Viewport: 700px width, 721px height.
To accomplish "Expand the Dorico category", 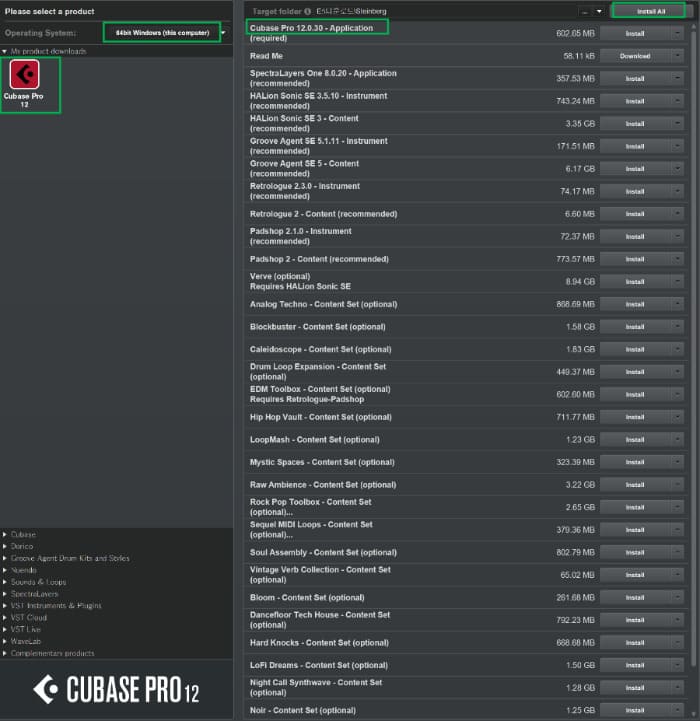I will tap(5, 546).
